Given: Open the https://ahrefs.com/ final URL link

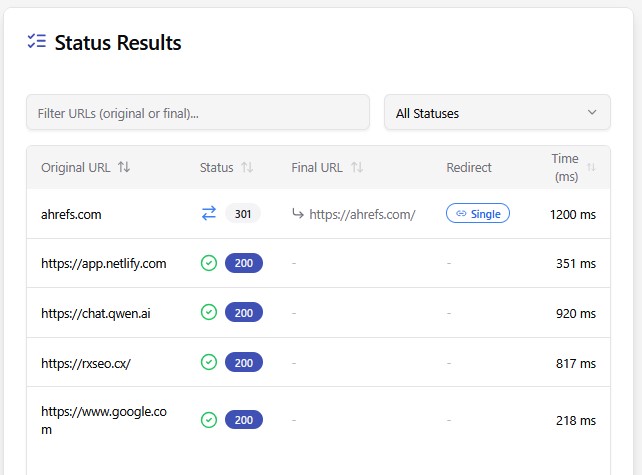Looking at the screenshot, I should (361, 214).
